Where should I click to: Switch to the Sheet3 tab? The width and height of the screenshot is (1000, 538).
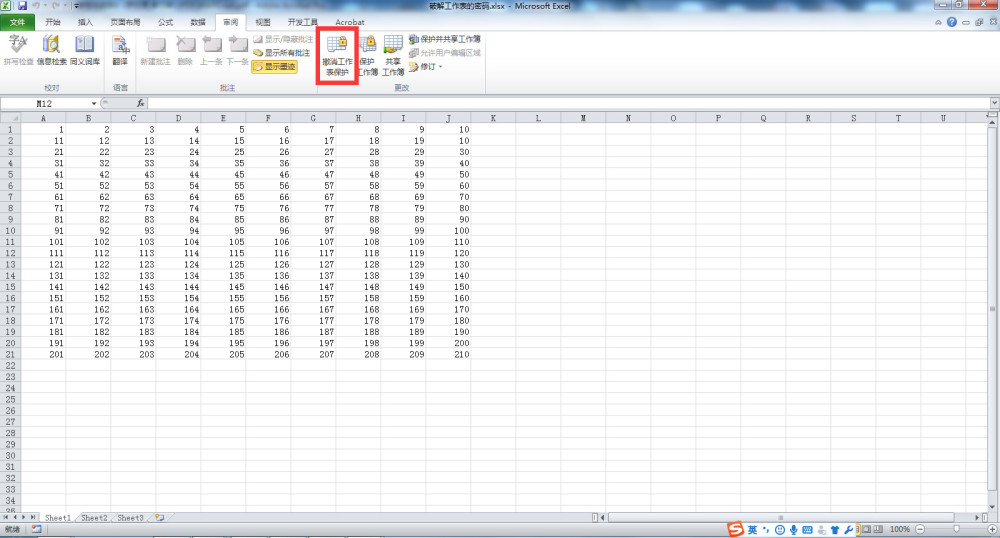pyautogui.click(x=130, y=518)
